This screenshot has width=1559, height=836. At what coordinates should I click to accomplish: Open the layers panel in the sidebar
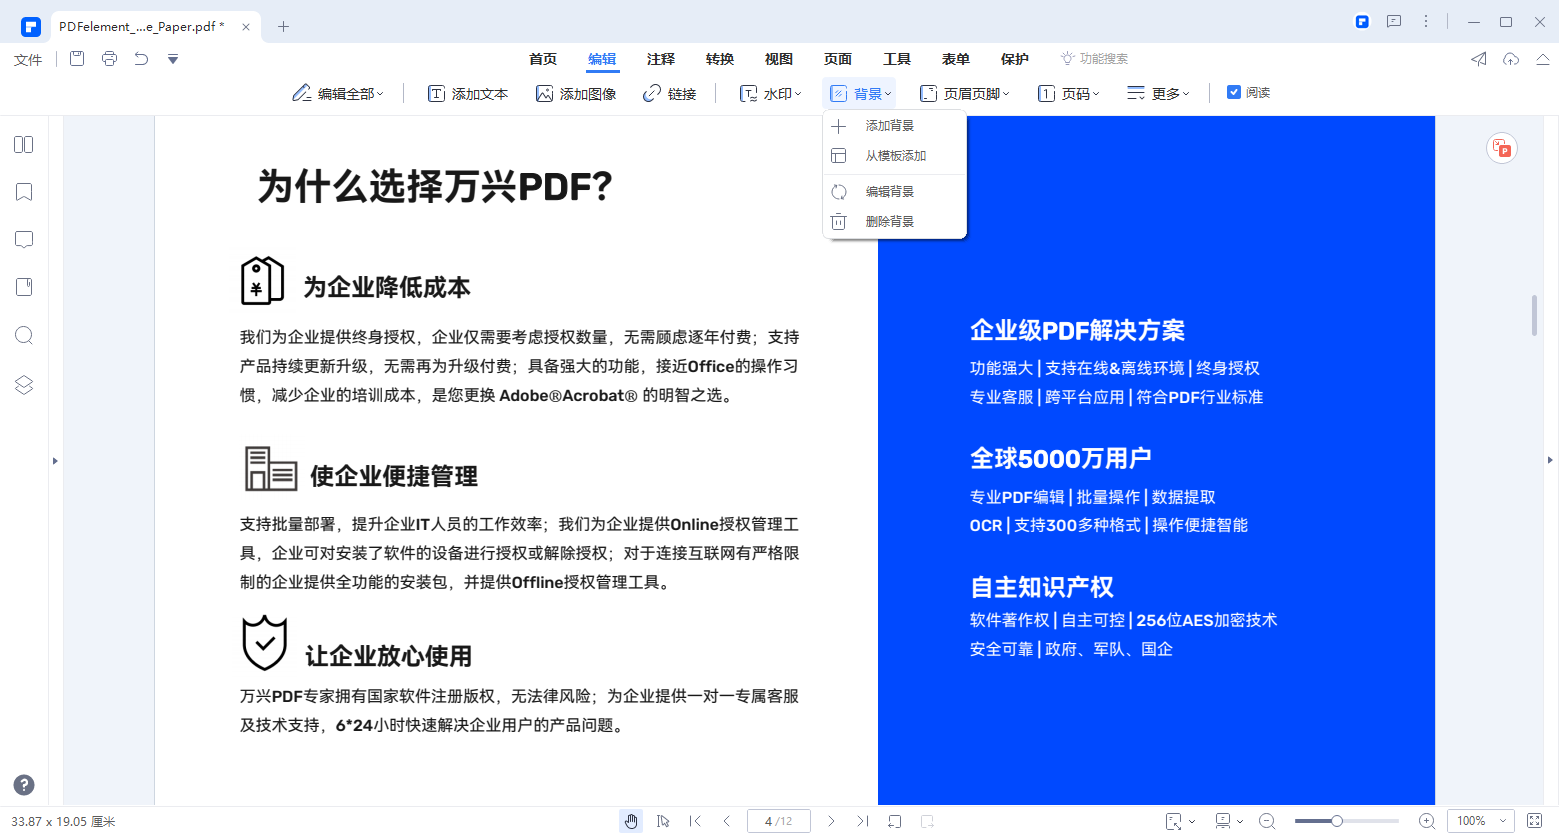click(22, 384)
